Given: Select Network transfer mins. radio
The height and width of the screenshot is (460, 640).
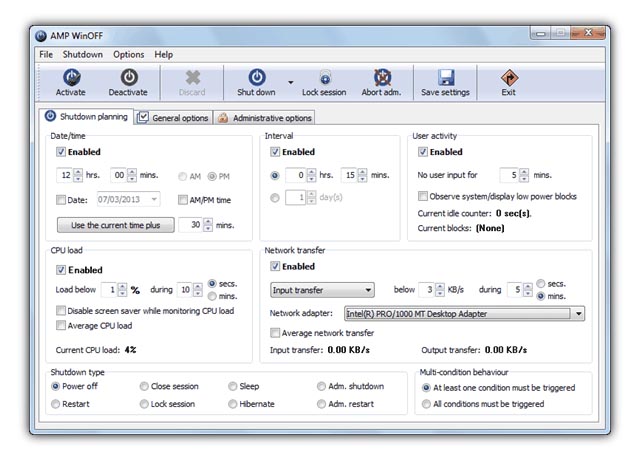Looking at the screenshot, I should [x=541, y=296].
